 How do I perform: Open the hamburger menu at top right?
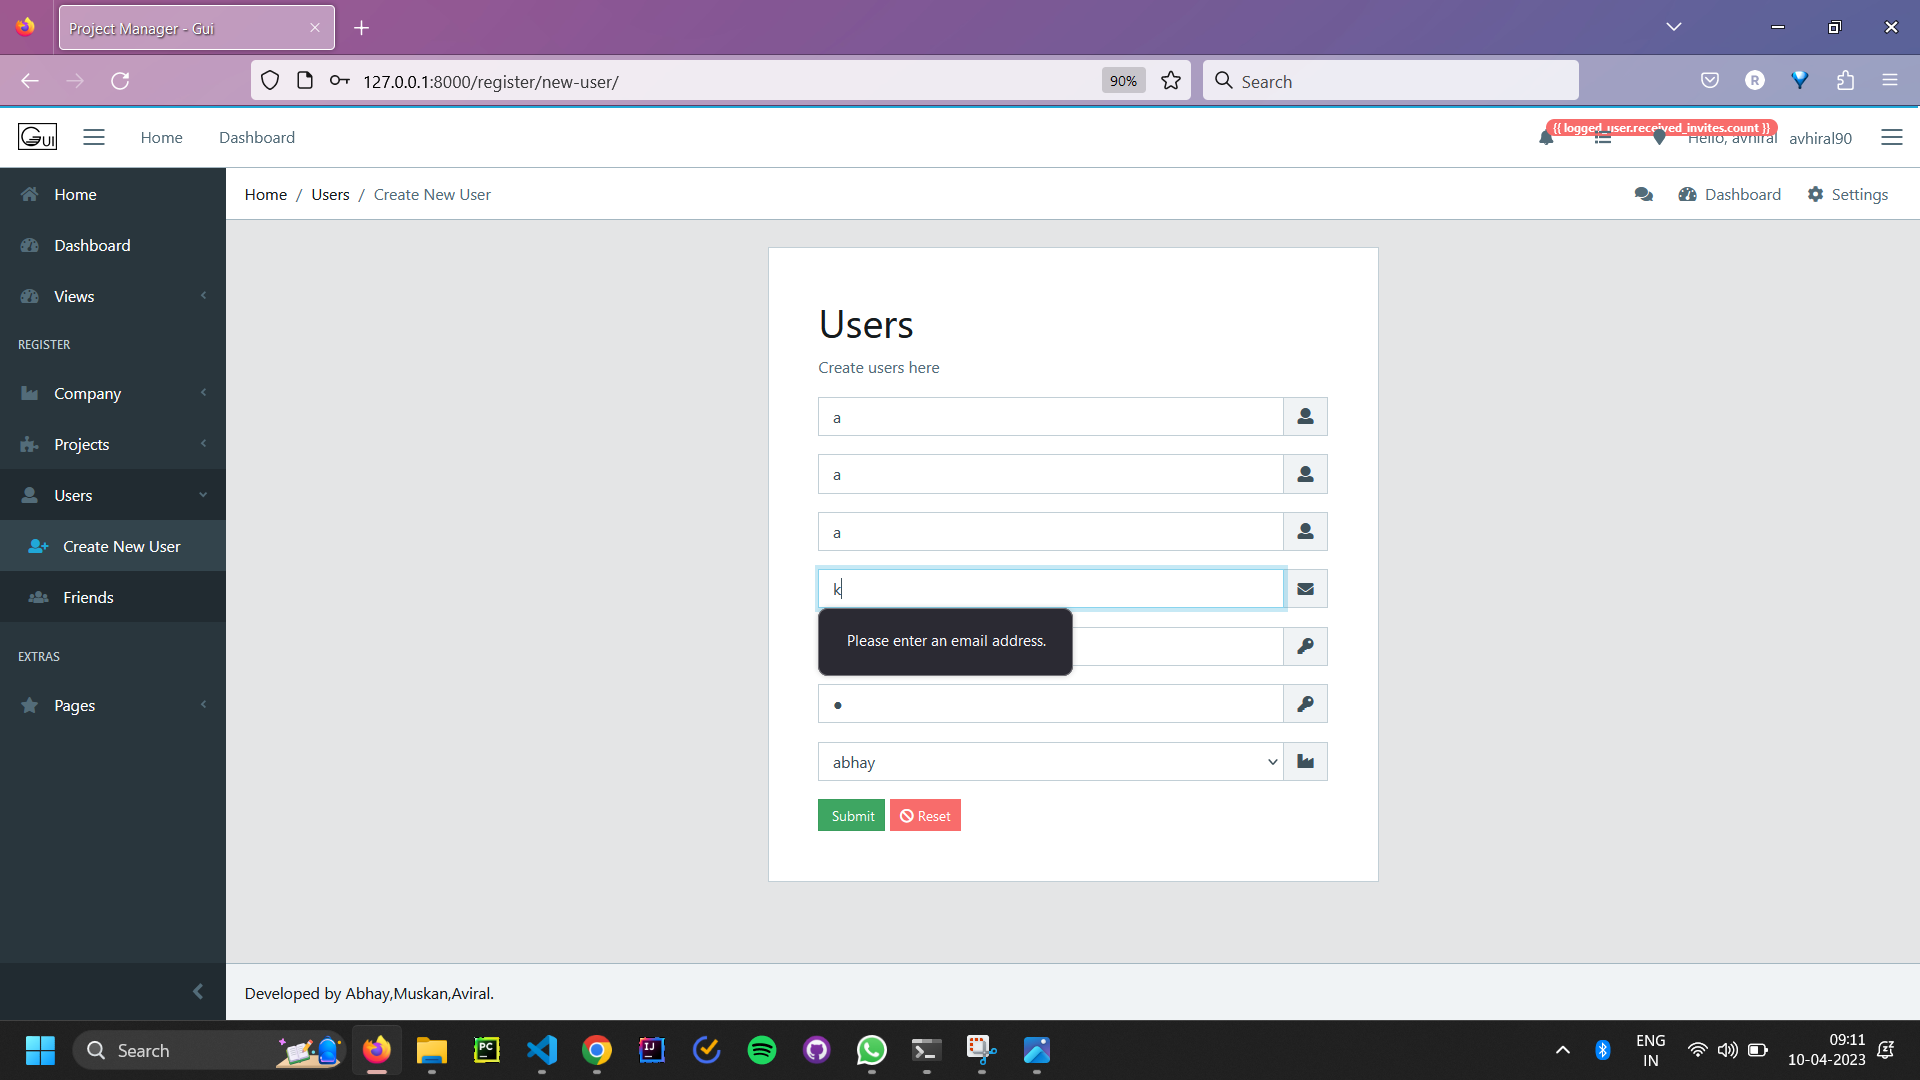point(1892,137)
